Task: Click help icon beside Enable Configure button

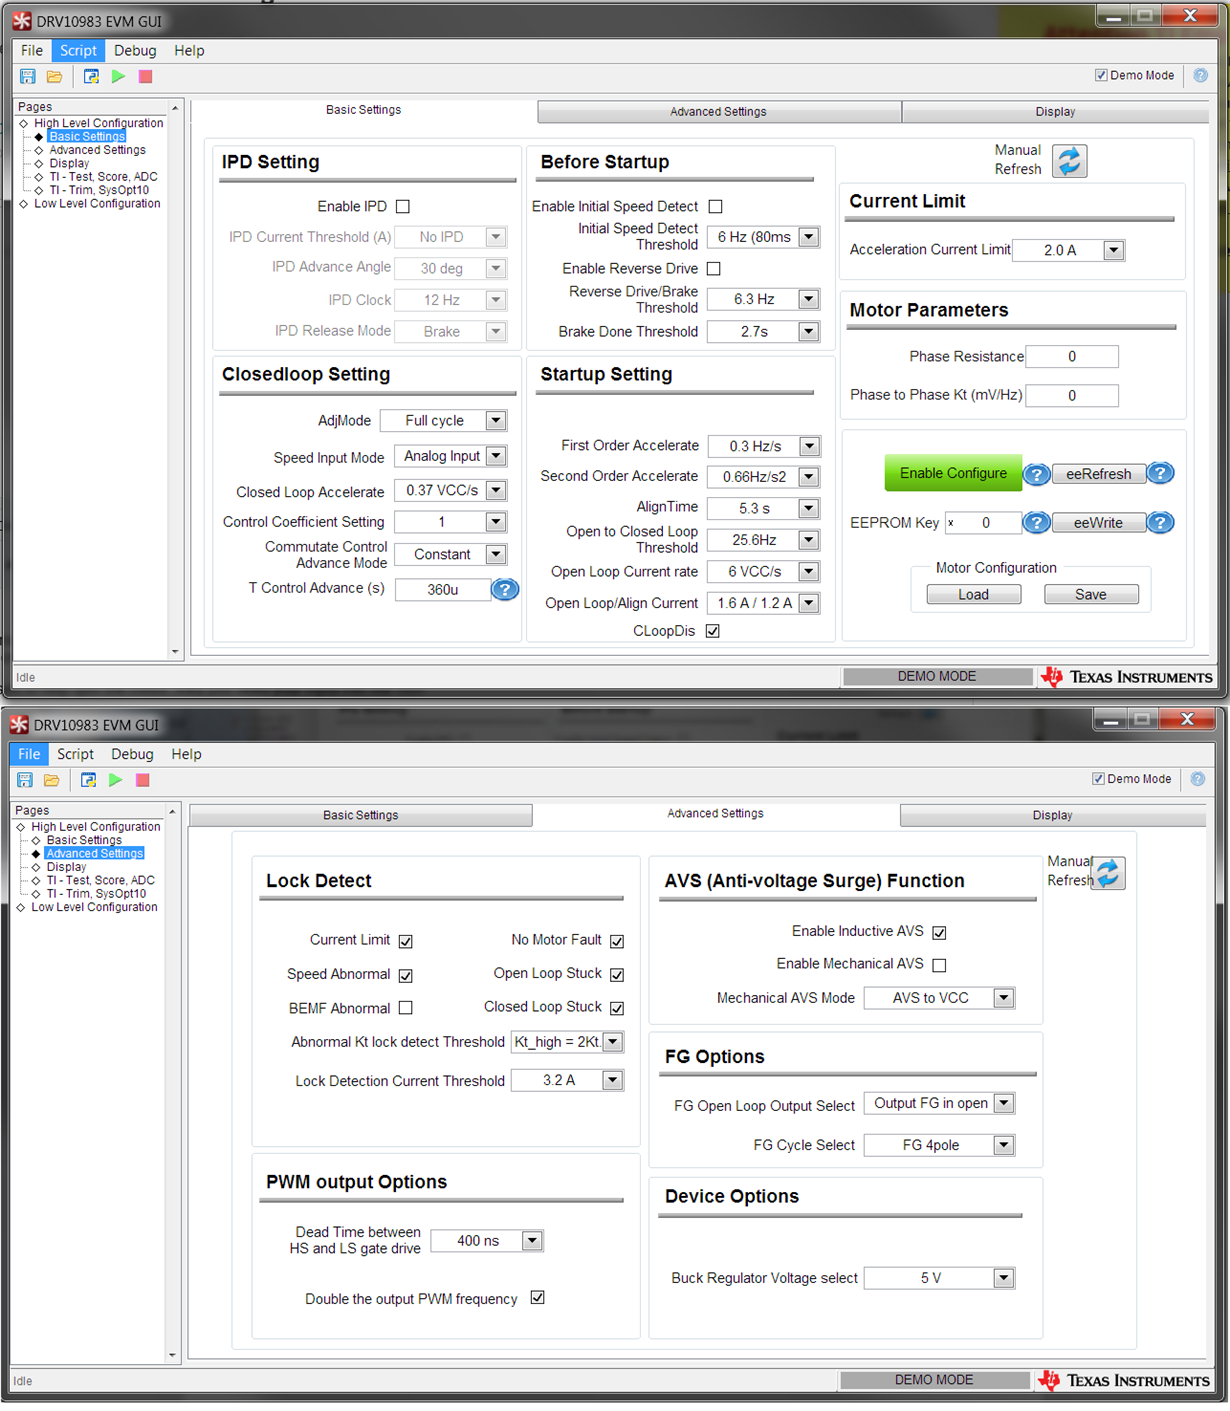Action: (x=1036, y=474)
